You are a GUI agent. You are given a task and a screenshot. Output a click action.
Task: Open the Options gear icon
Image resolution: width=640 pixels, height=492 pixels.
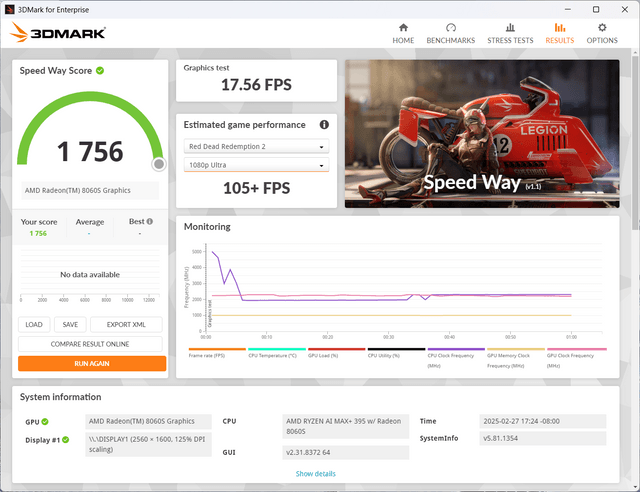[x=602, y=27]
